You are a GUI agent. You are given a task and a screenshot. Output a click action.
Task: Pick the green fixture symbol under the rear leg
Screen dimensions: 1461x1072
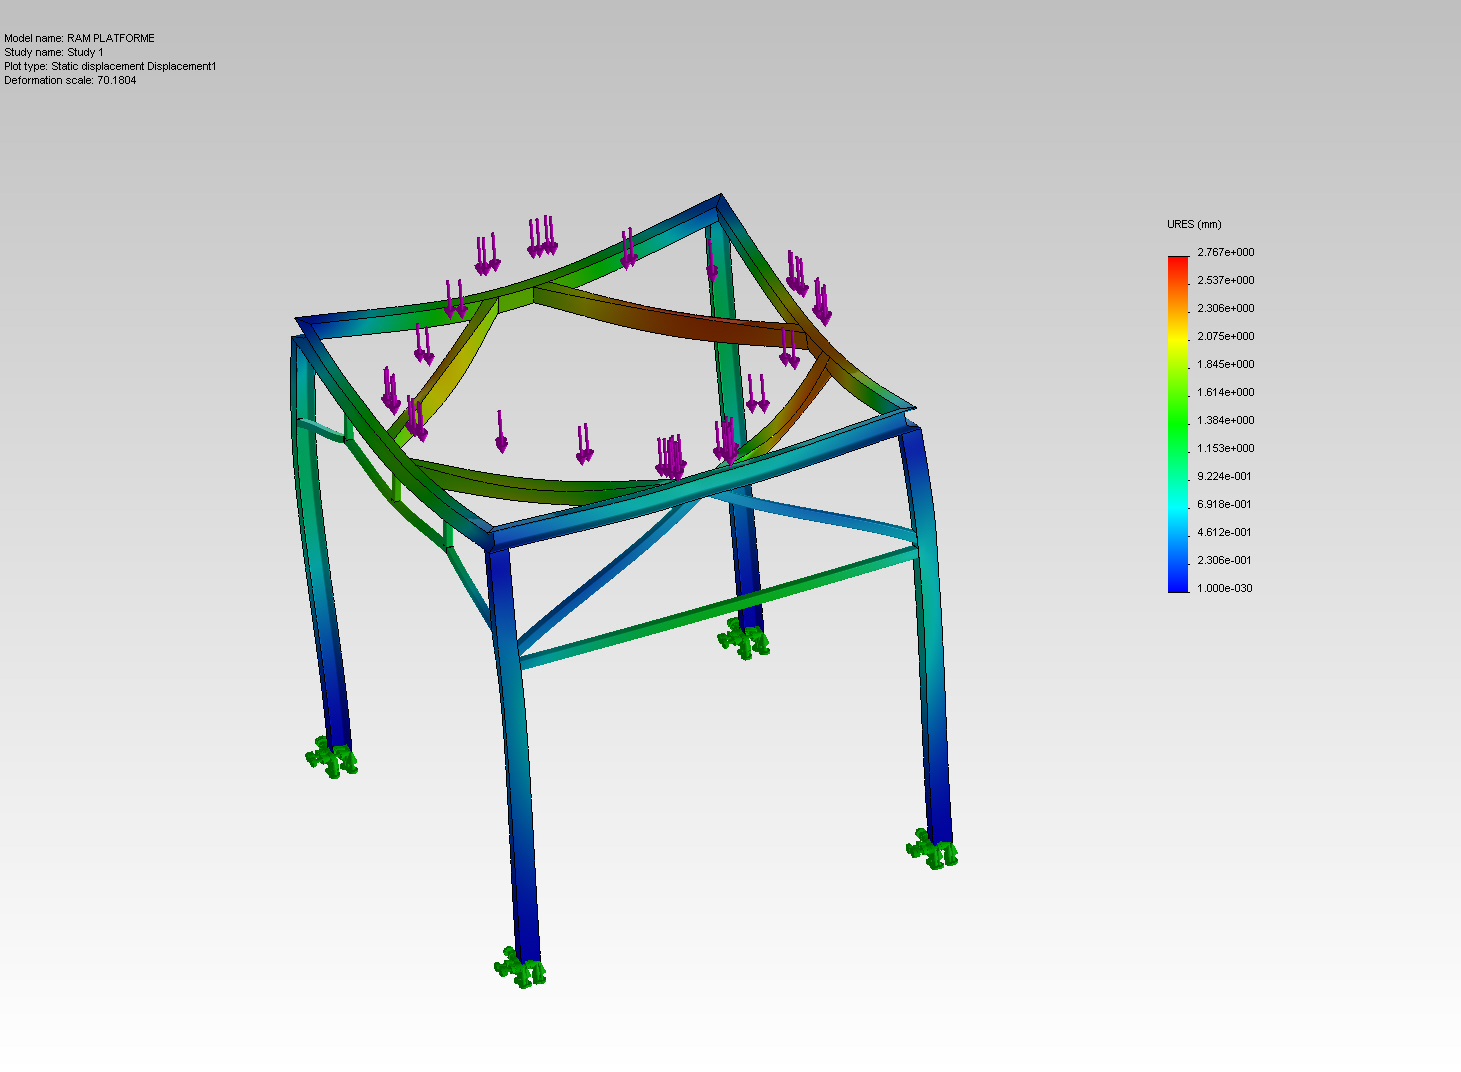pos(744,638)
